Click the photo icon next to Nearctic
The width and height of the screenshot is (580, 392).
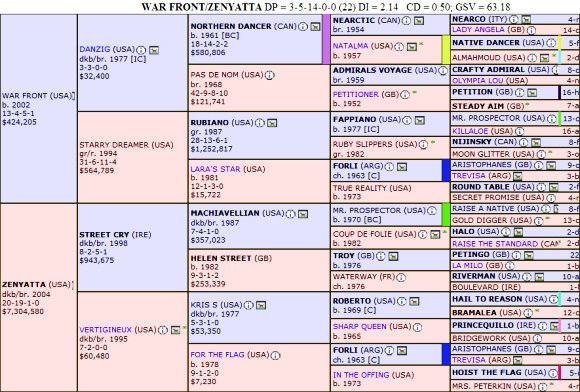pyautogui.click(x=419, y=21)
